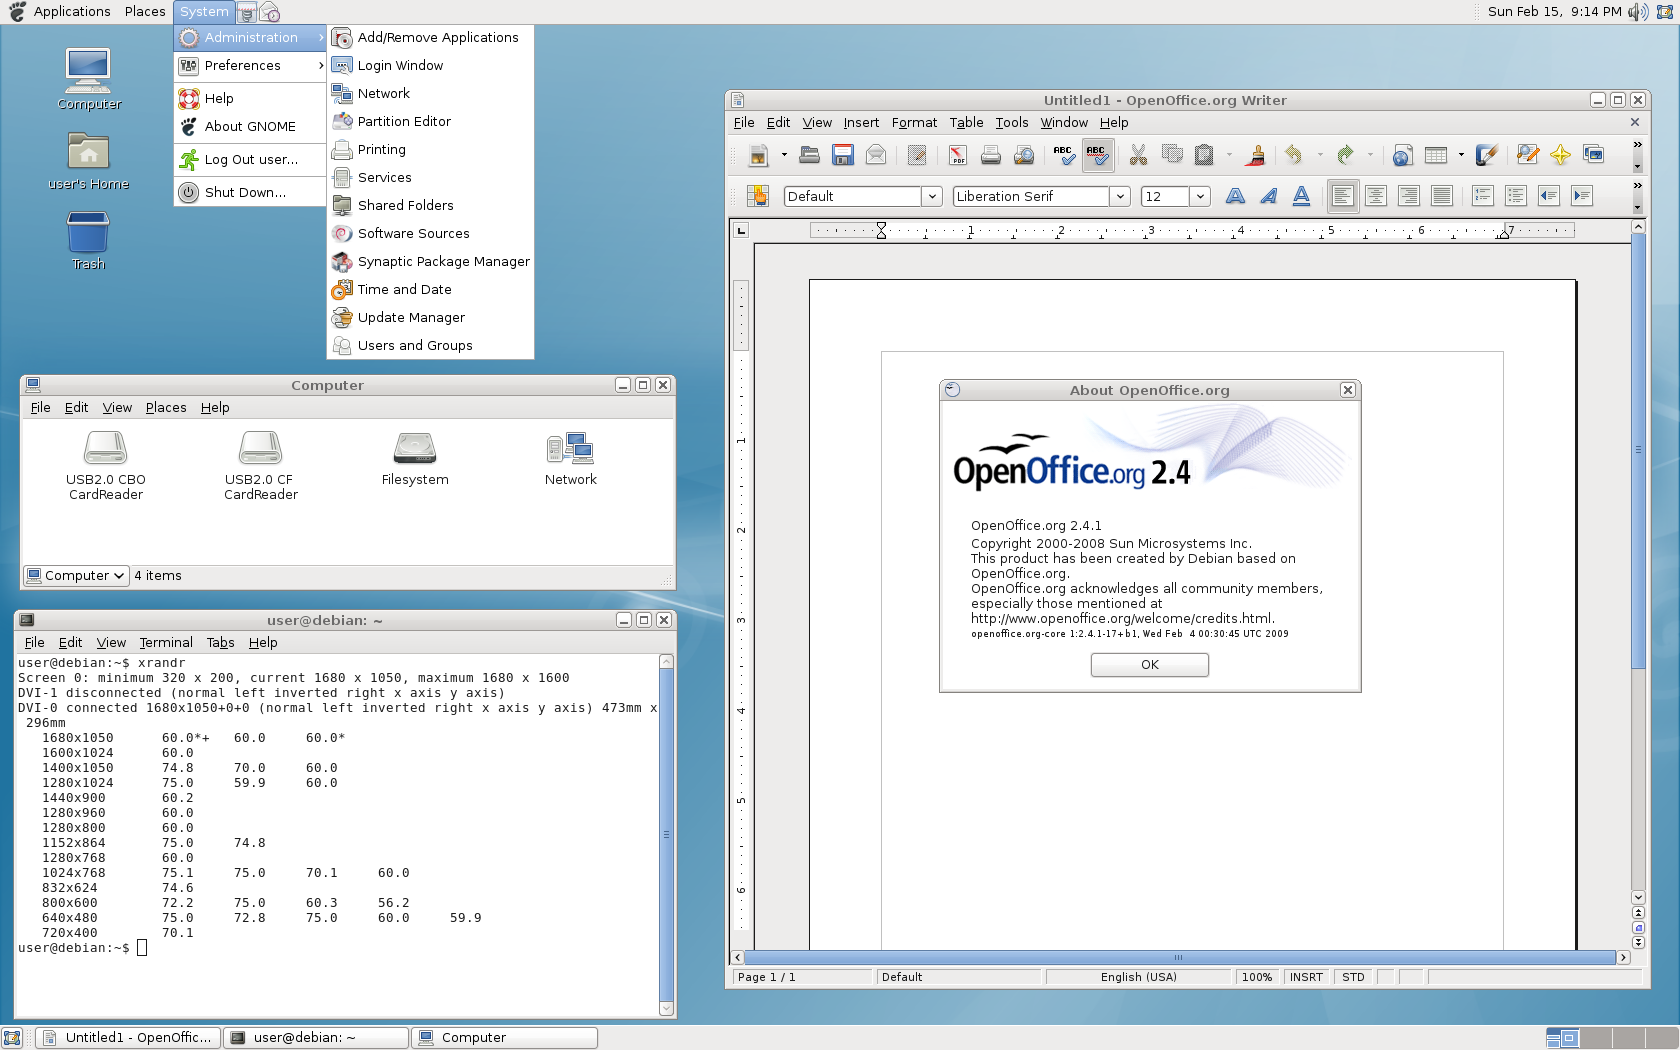Click the Cut scissors icon

(1138, 155)
